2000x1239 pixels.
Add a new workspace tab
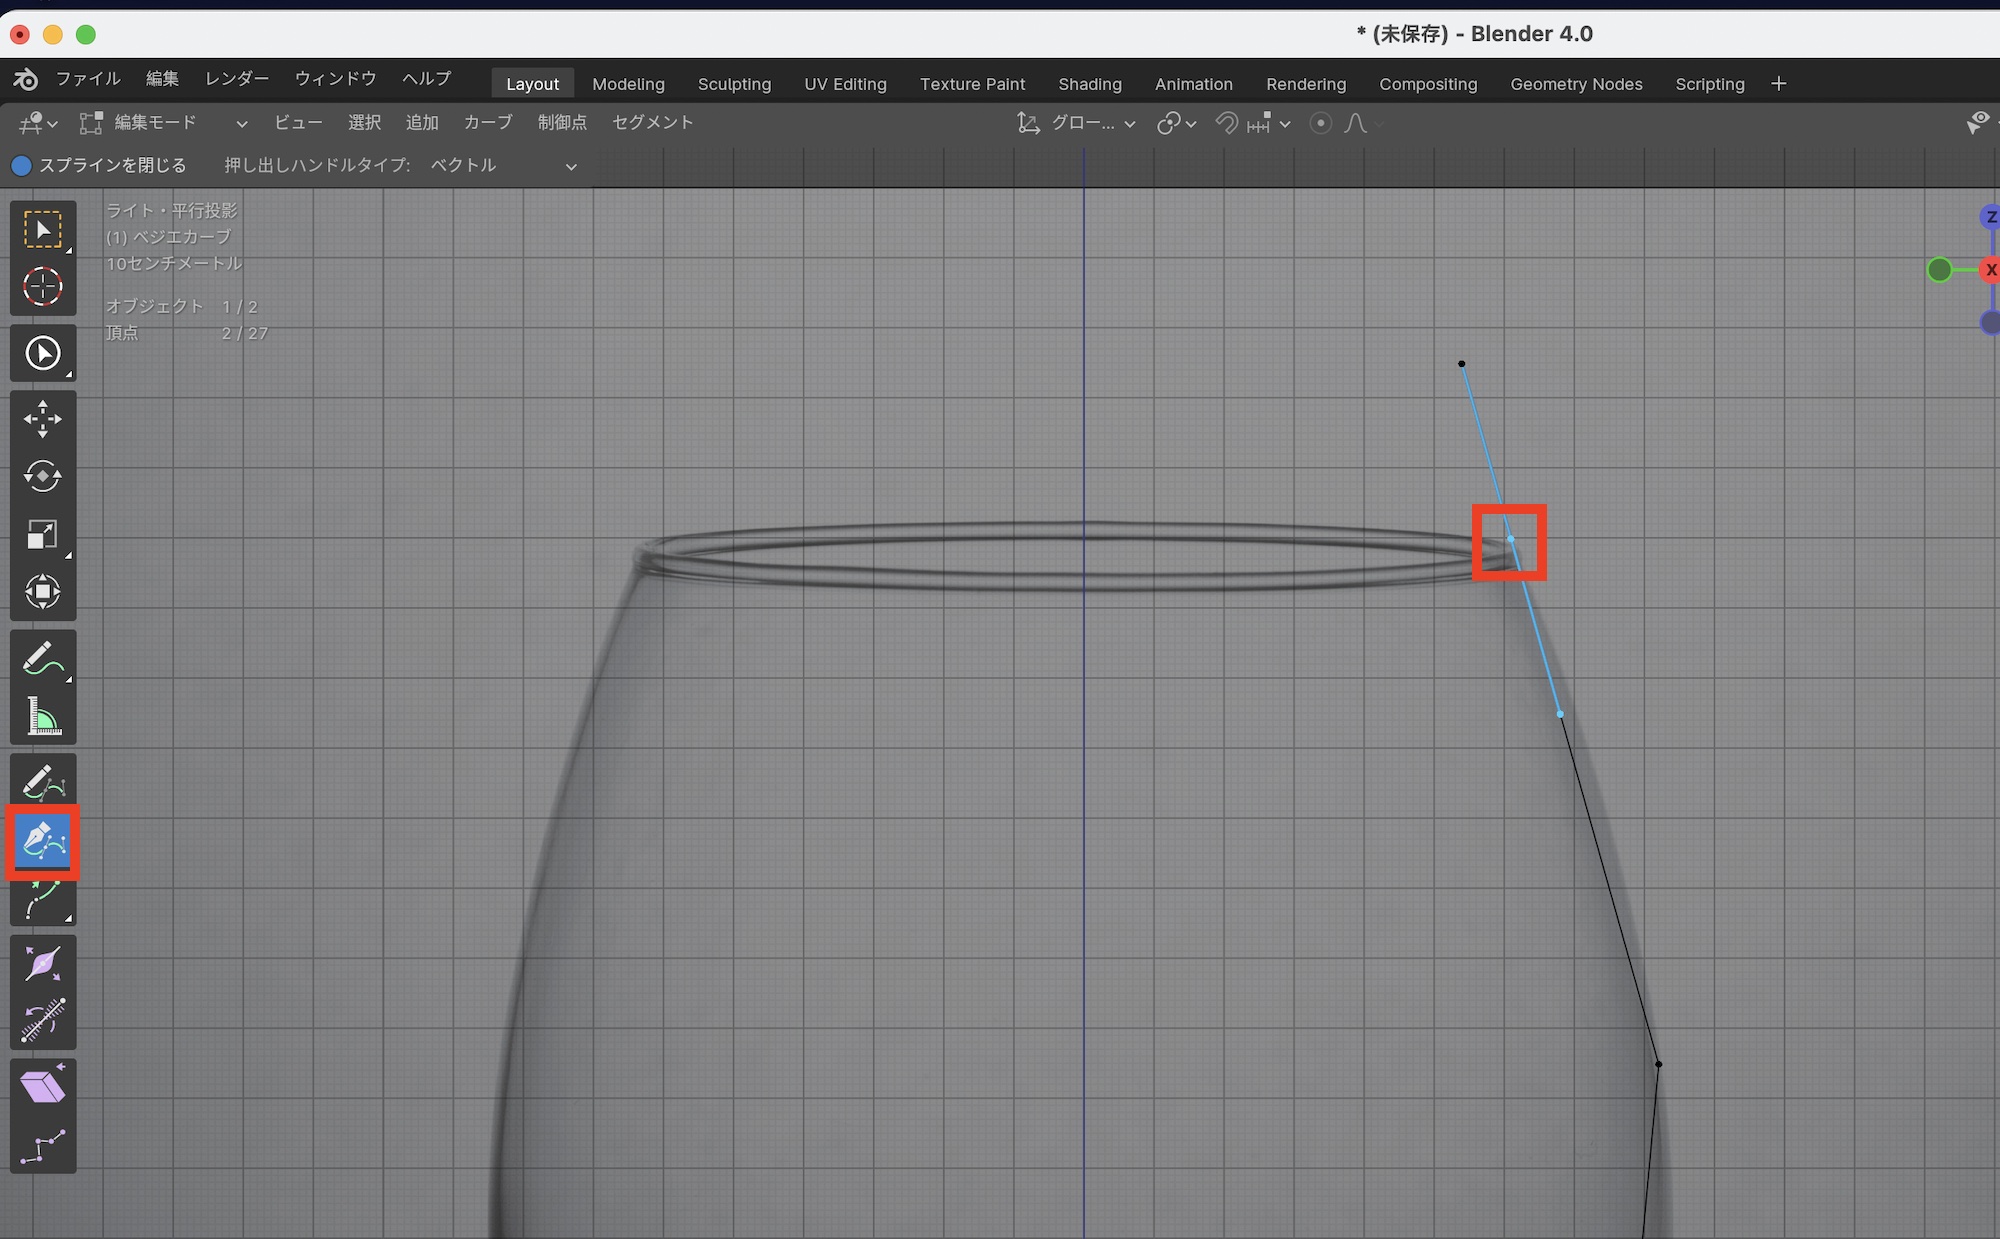[x=1778, y=84]
